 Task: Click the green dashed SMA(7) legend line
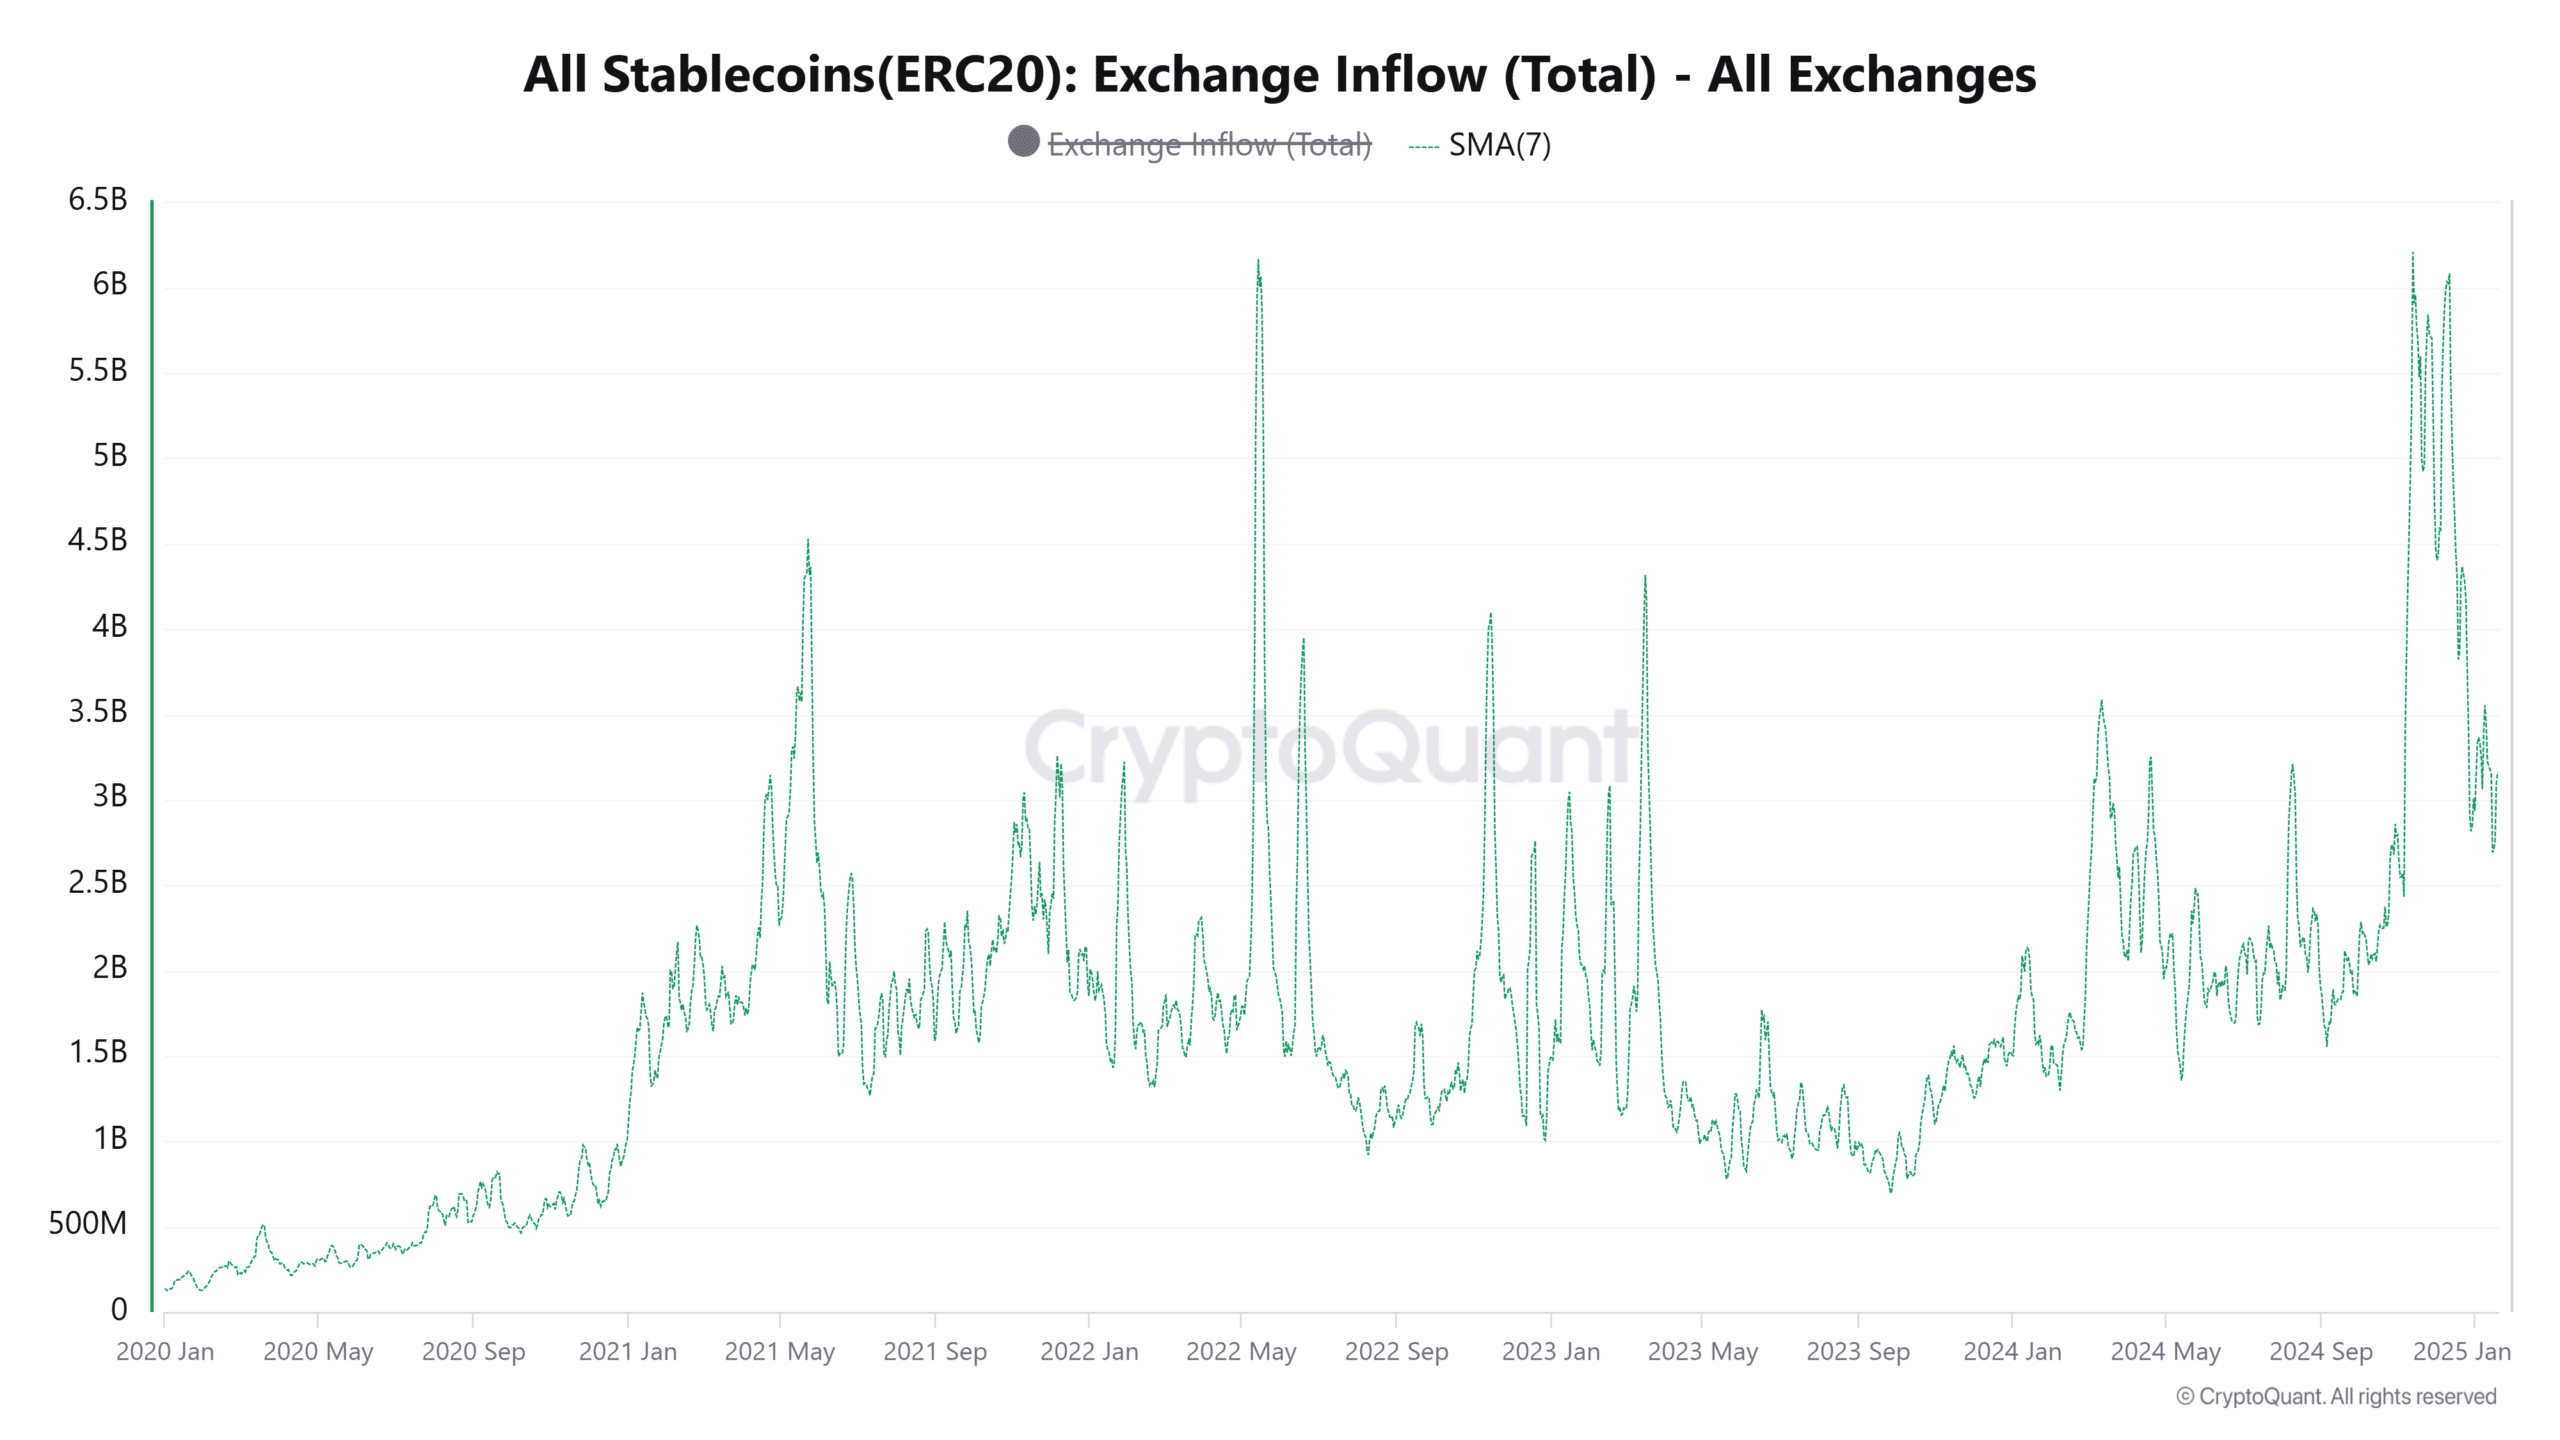pos(1423,146)
